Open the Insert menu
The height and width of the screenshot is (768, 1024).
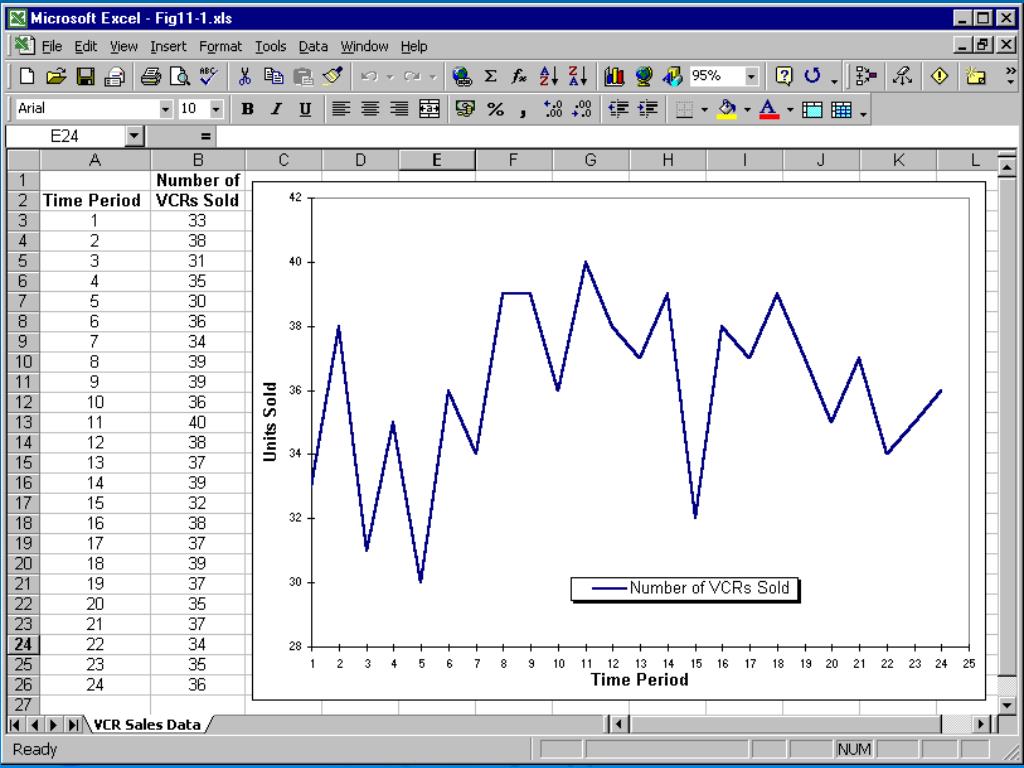168,46
